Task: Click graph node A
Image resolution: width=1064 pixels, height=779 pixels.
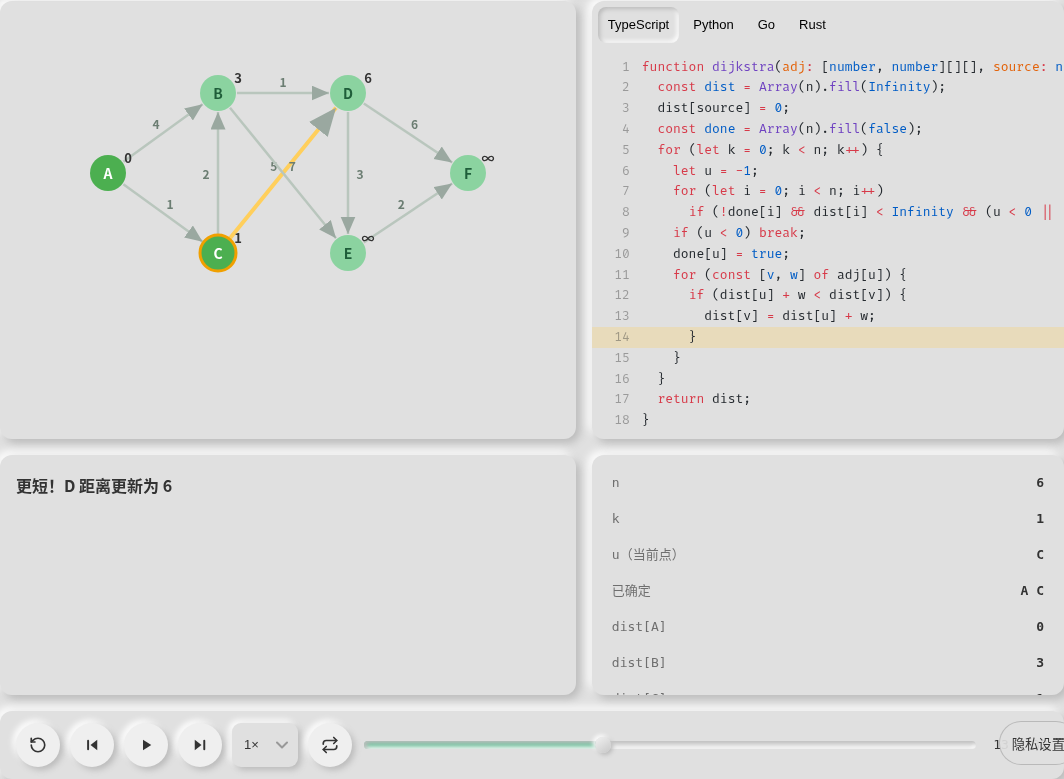Action: tap(108, 173)
